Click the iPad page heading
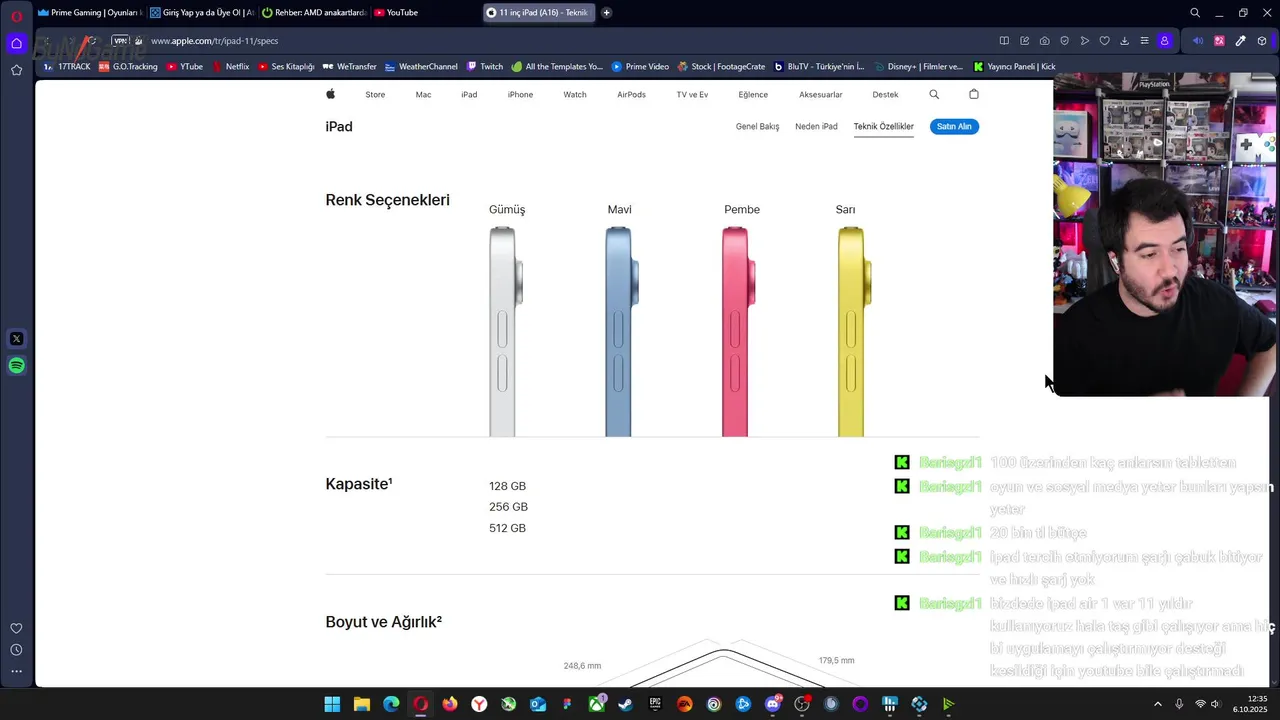1280x720 pixels. point(339,126)
